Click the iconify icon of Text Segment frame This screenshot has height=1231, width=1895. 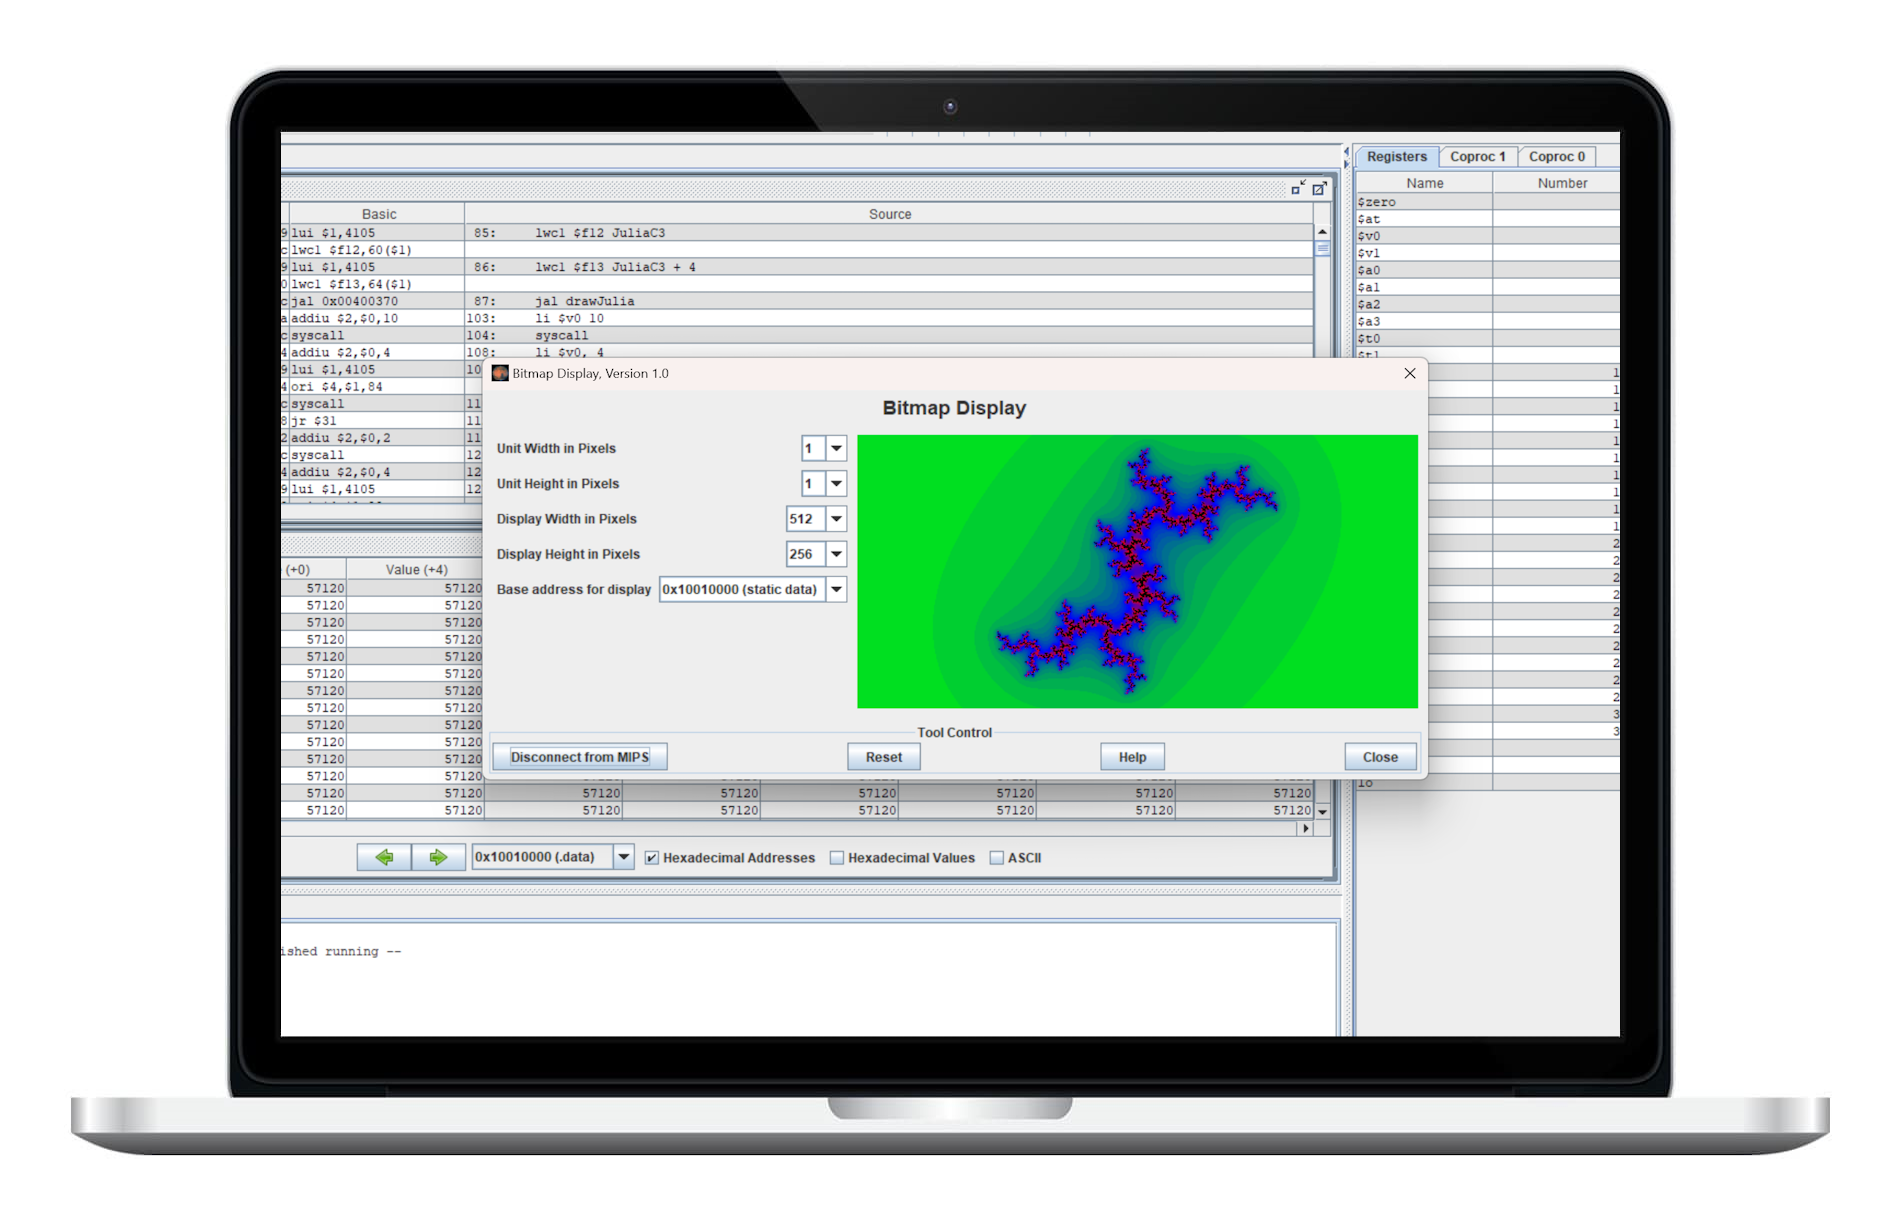[x=1297, y=188]
